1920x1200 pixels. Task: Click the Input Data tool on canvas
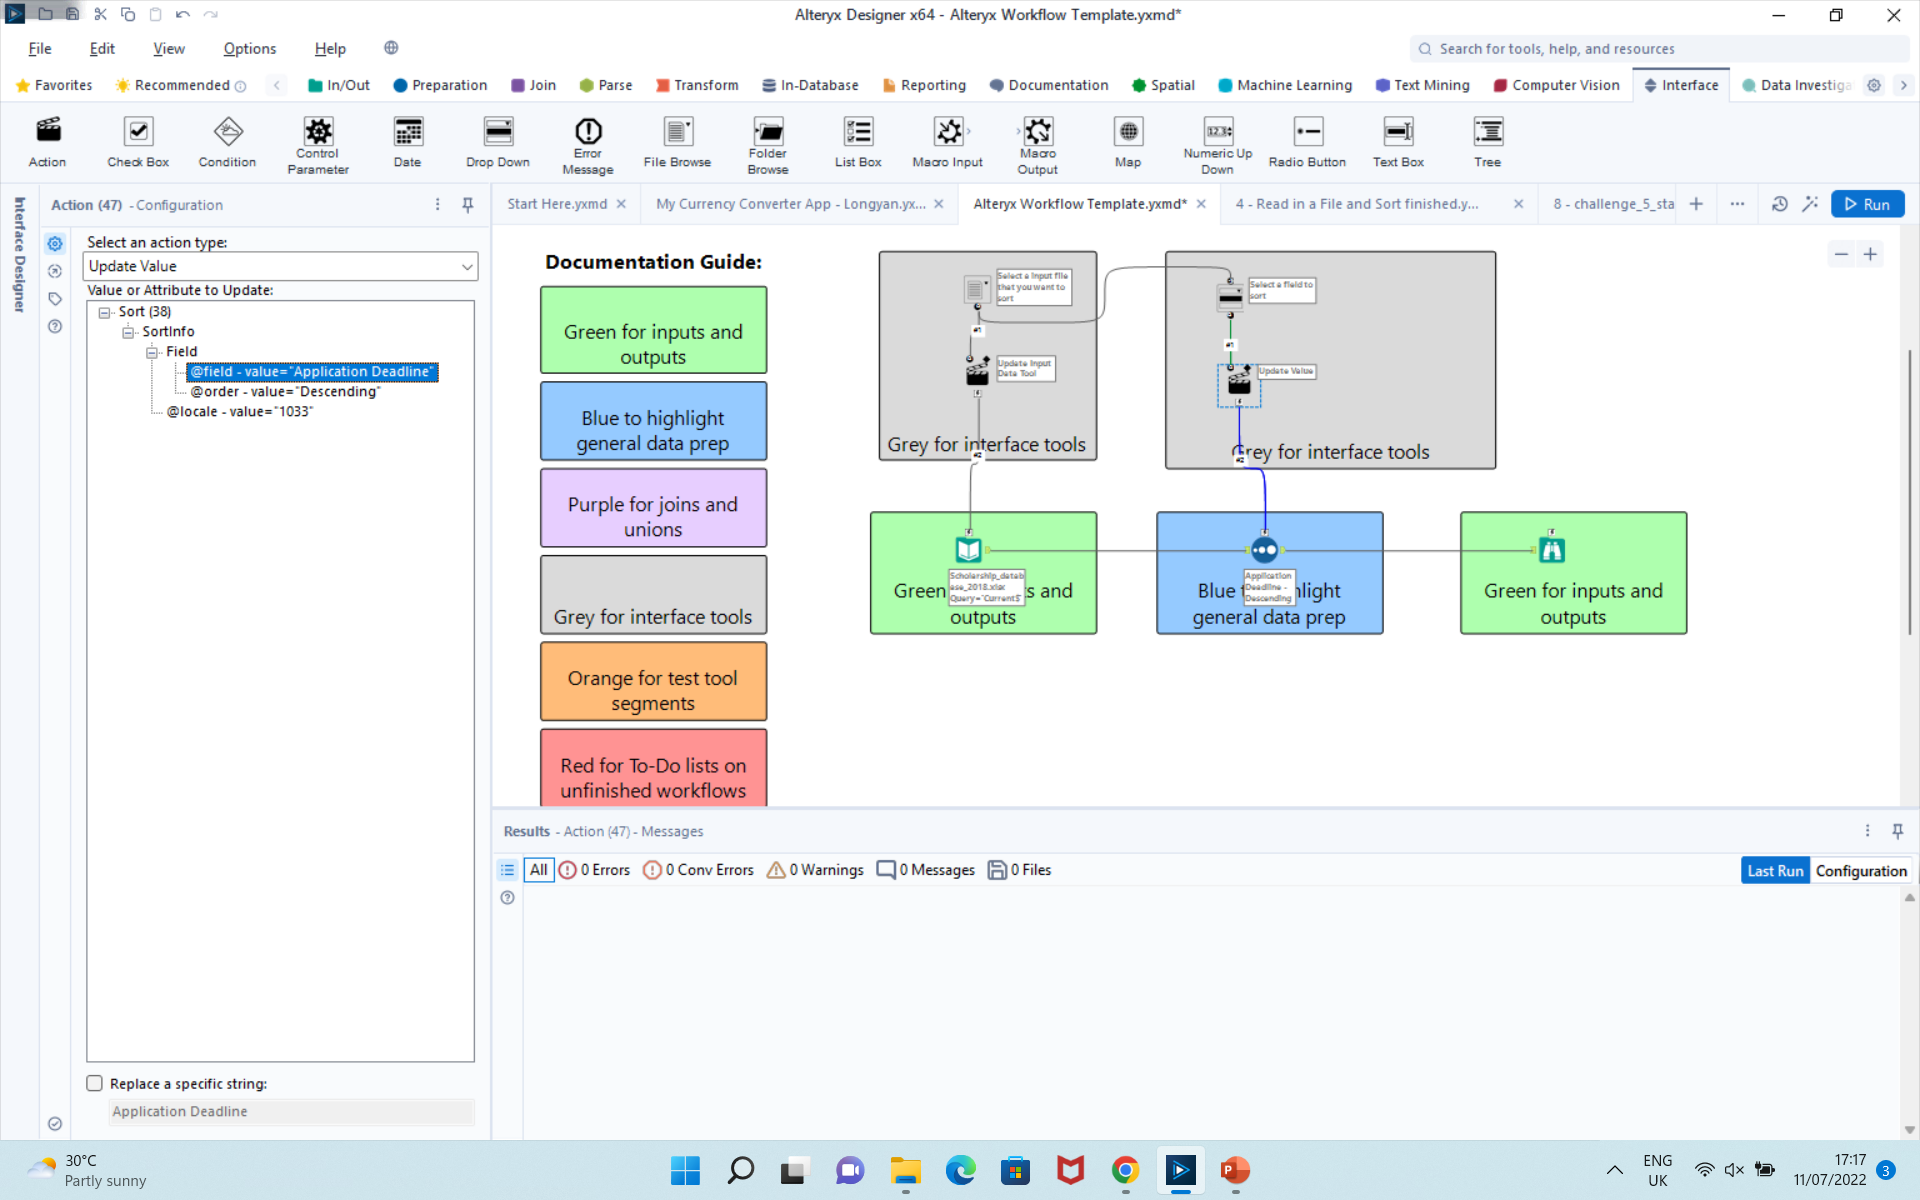point(968,550)
